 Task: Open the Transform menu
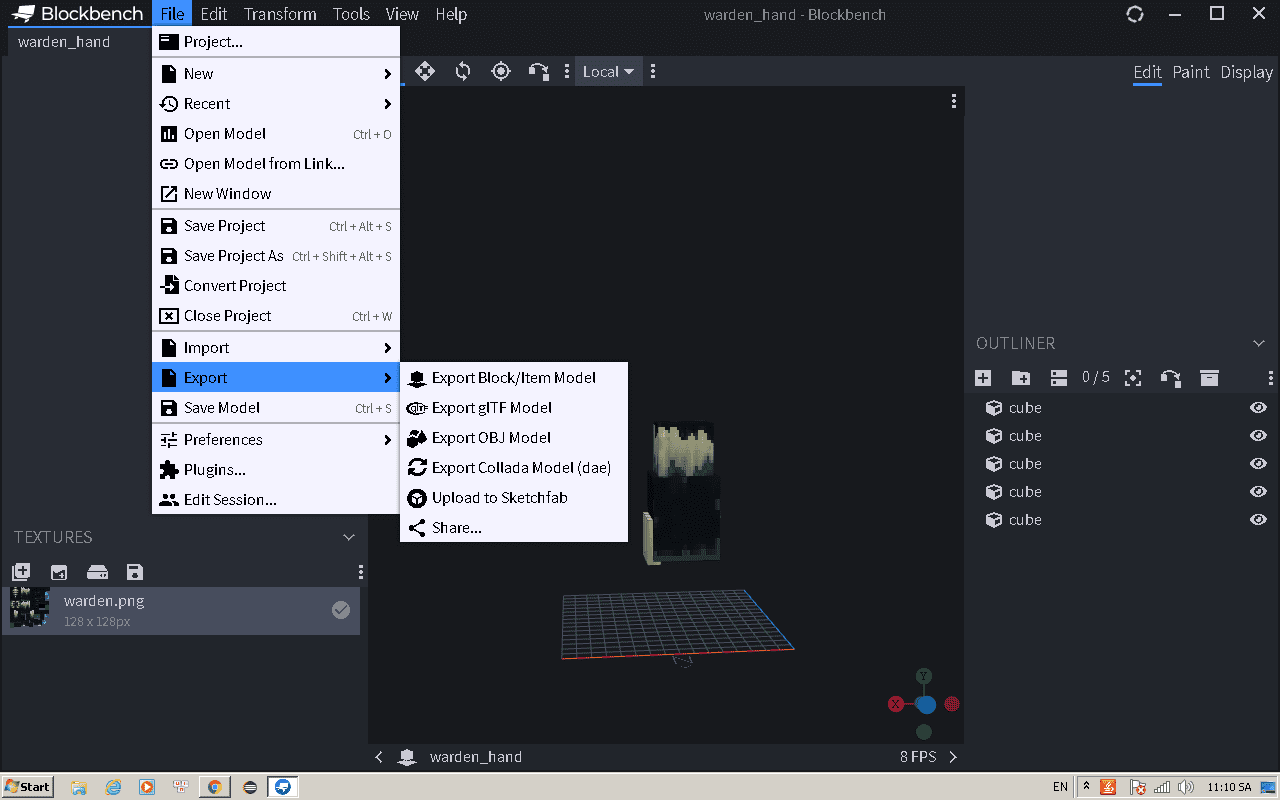280,14
